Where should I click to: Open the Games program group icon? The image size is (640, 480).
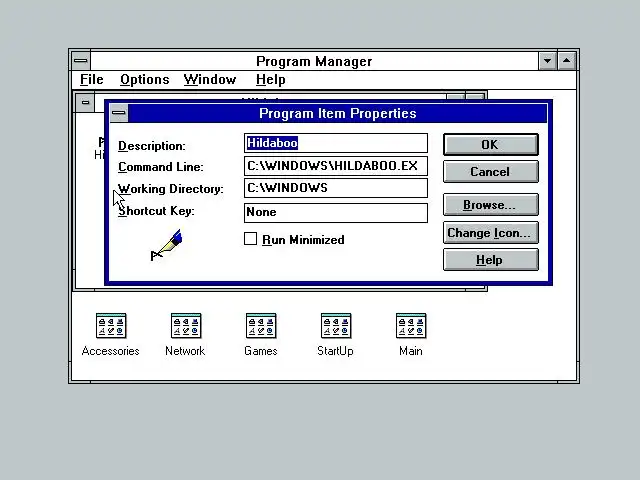tap(261, 326)
